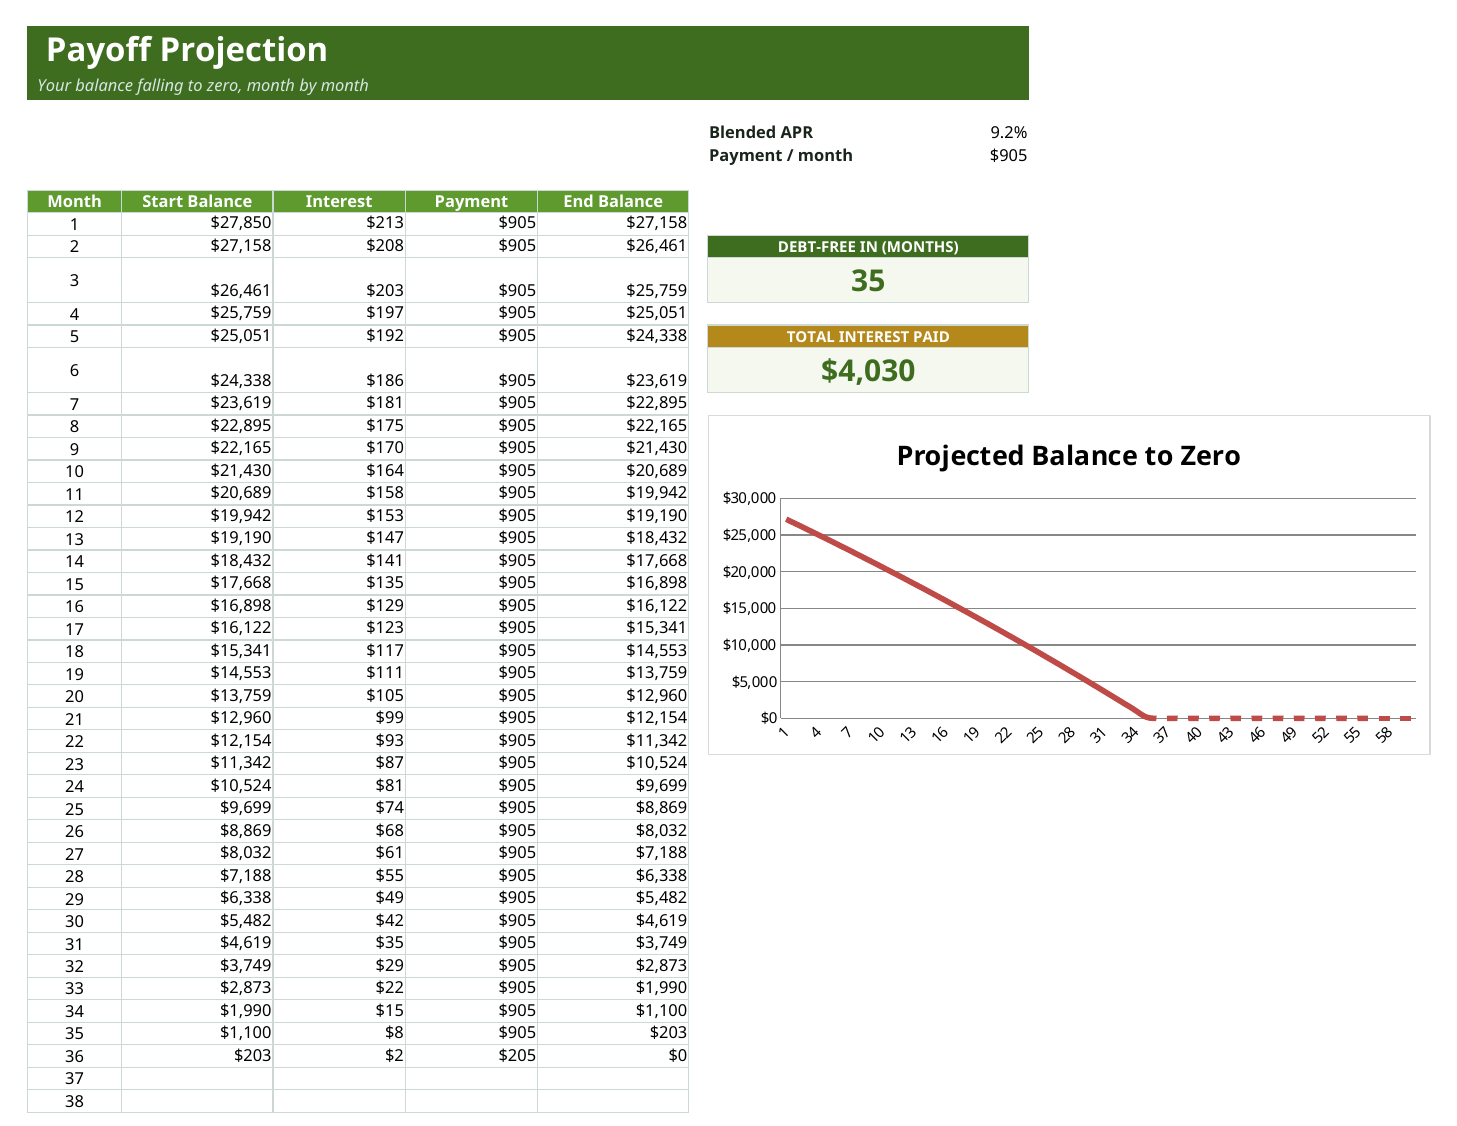Select interest cell $49

click(339, 898)
